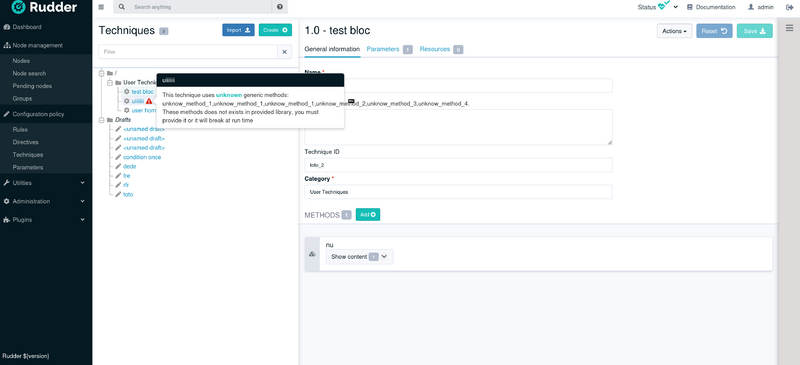Click the Create technique button
The image size is (800, 365).
coord(276,30)
